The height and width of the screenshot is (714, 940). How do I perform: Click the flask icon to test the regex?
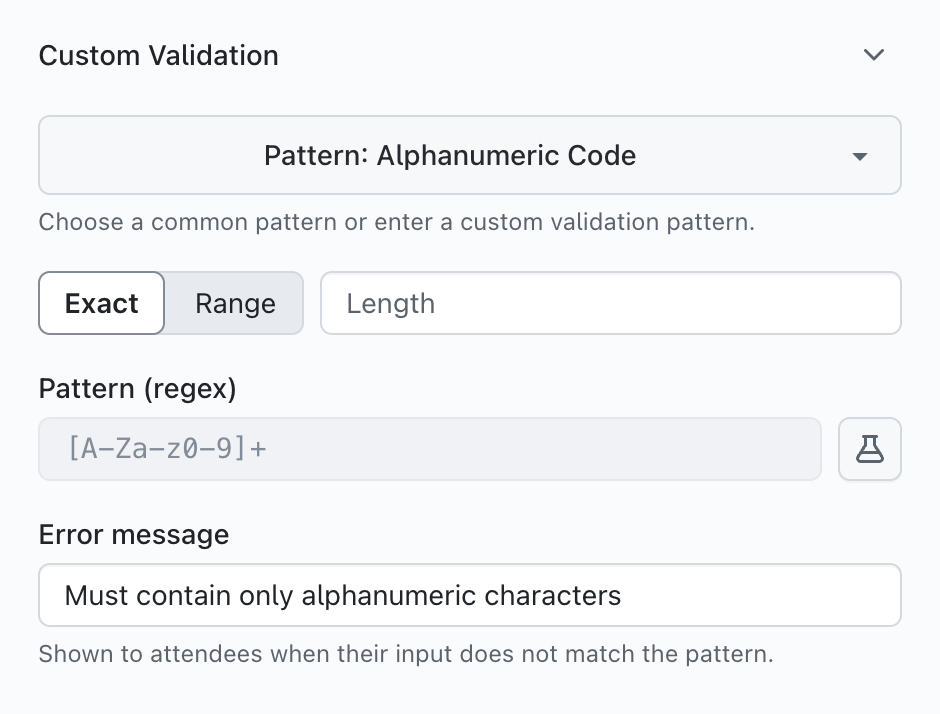pyautogui.click(x=869, y=449)
